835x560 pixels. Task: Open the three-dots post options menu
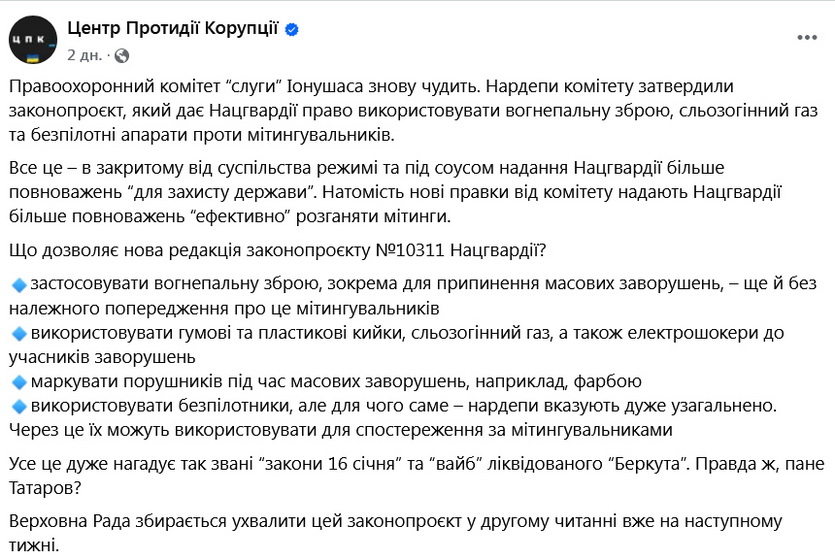coord(806,38)
